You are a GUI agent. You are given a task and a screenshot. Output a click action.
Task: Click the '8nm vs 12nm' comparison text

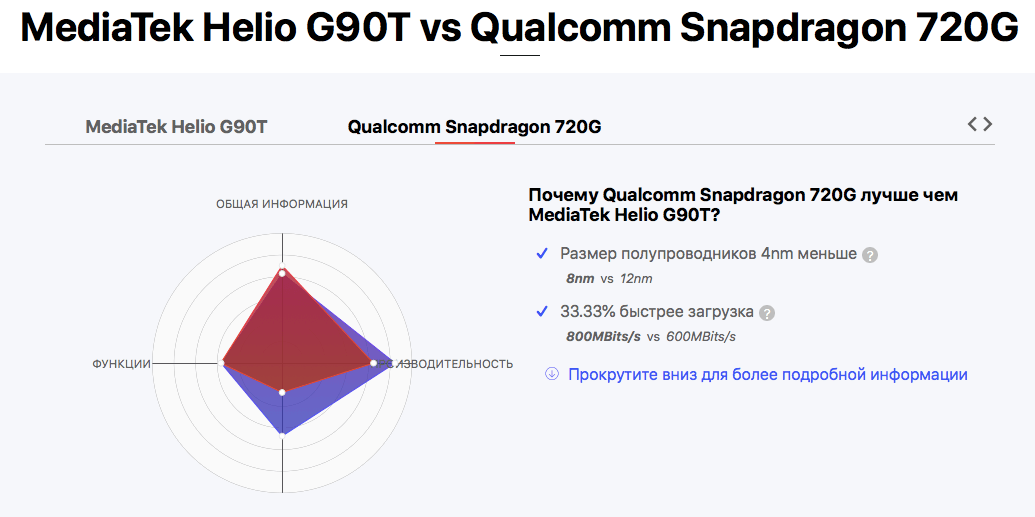pos(609,278)
